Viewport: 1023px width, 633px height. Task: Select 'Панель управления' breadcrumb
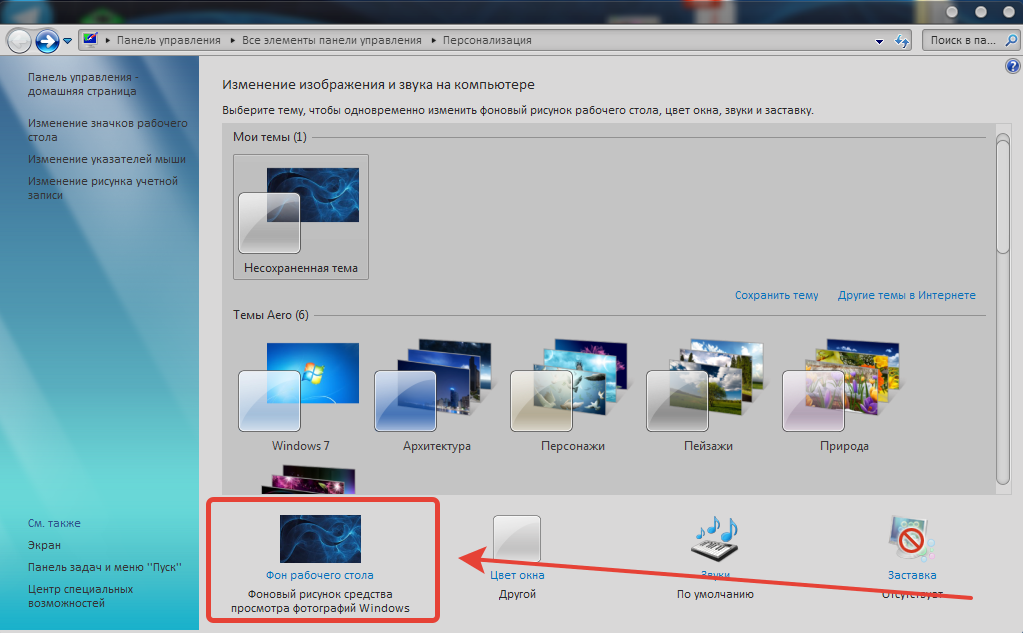pos(168,40)
